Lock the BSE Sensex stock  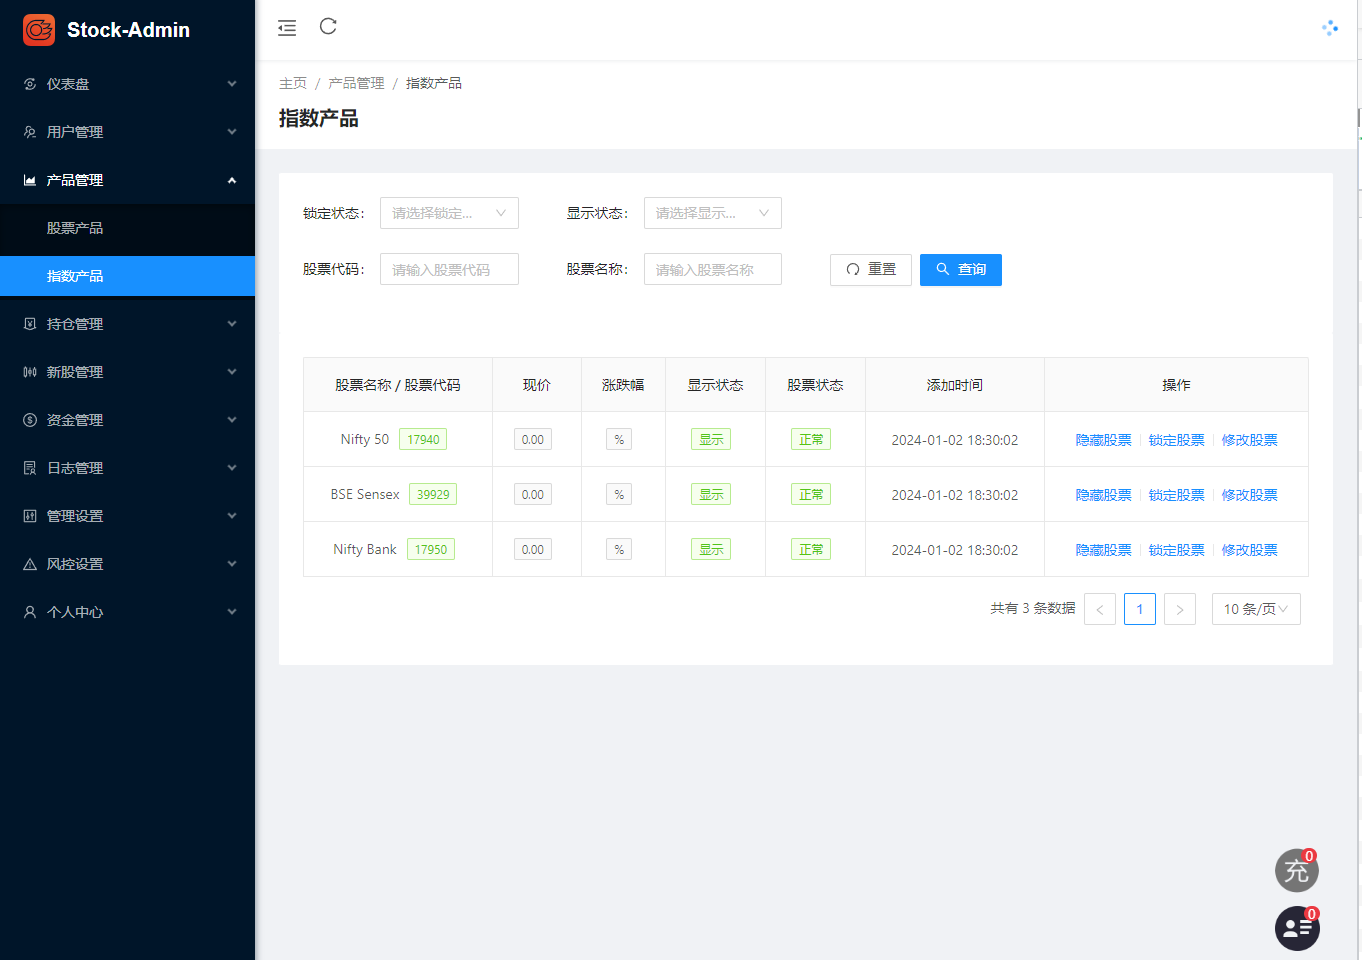coord(1176,494)
